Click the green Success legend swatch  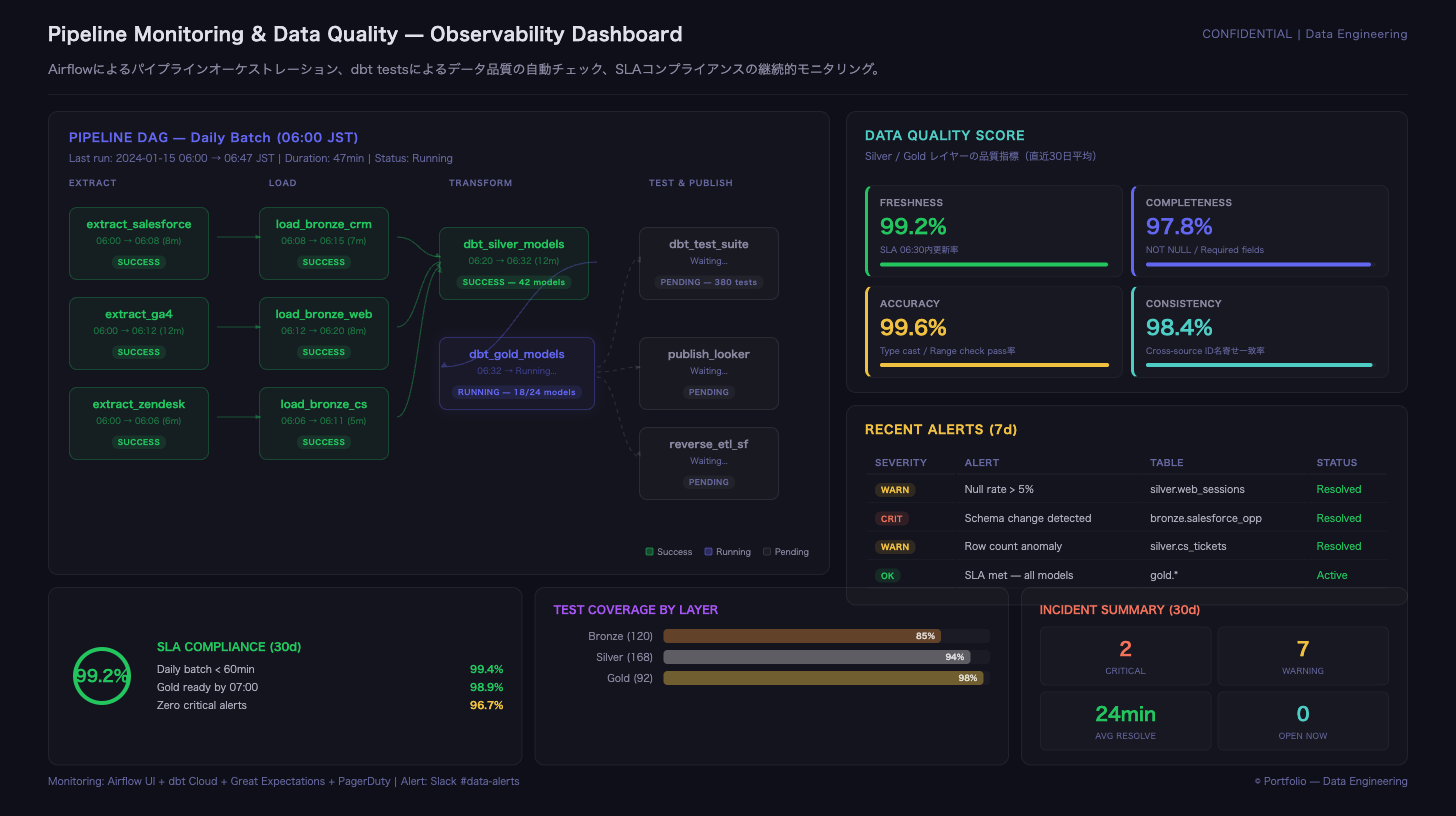tap(650, 552)
